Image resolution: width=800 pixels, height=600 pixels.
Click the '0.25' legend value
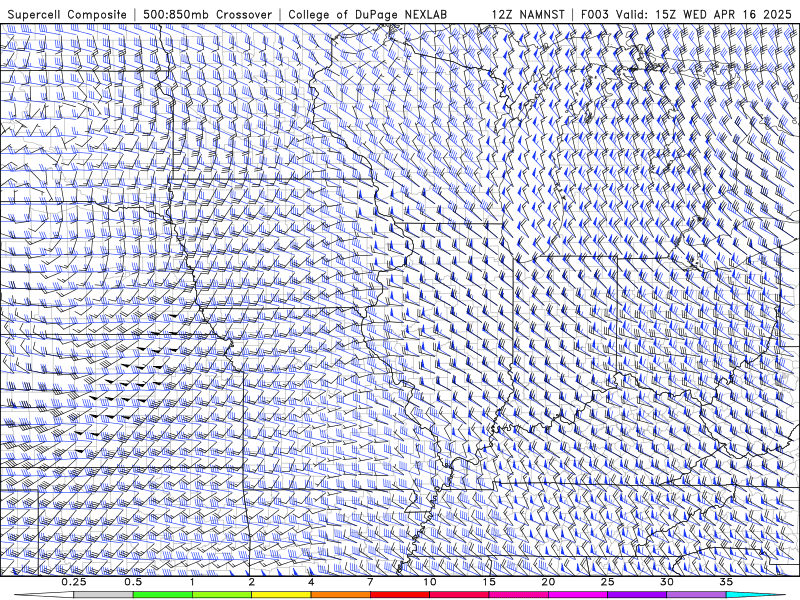[x=74, y=582]
